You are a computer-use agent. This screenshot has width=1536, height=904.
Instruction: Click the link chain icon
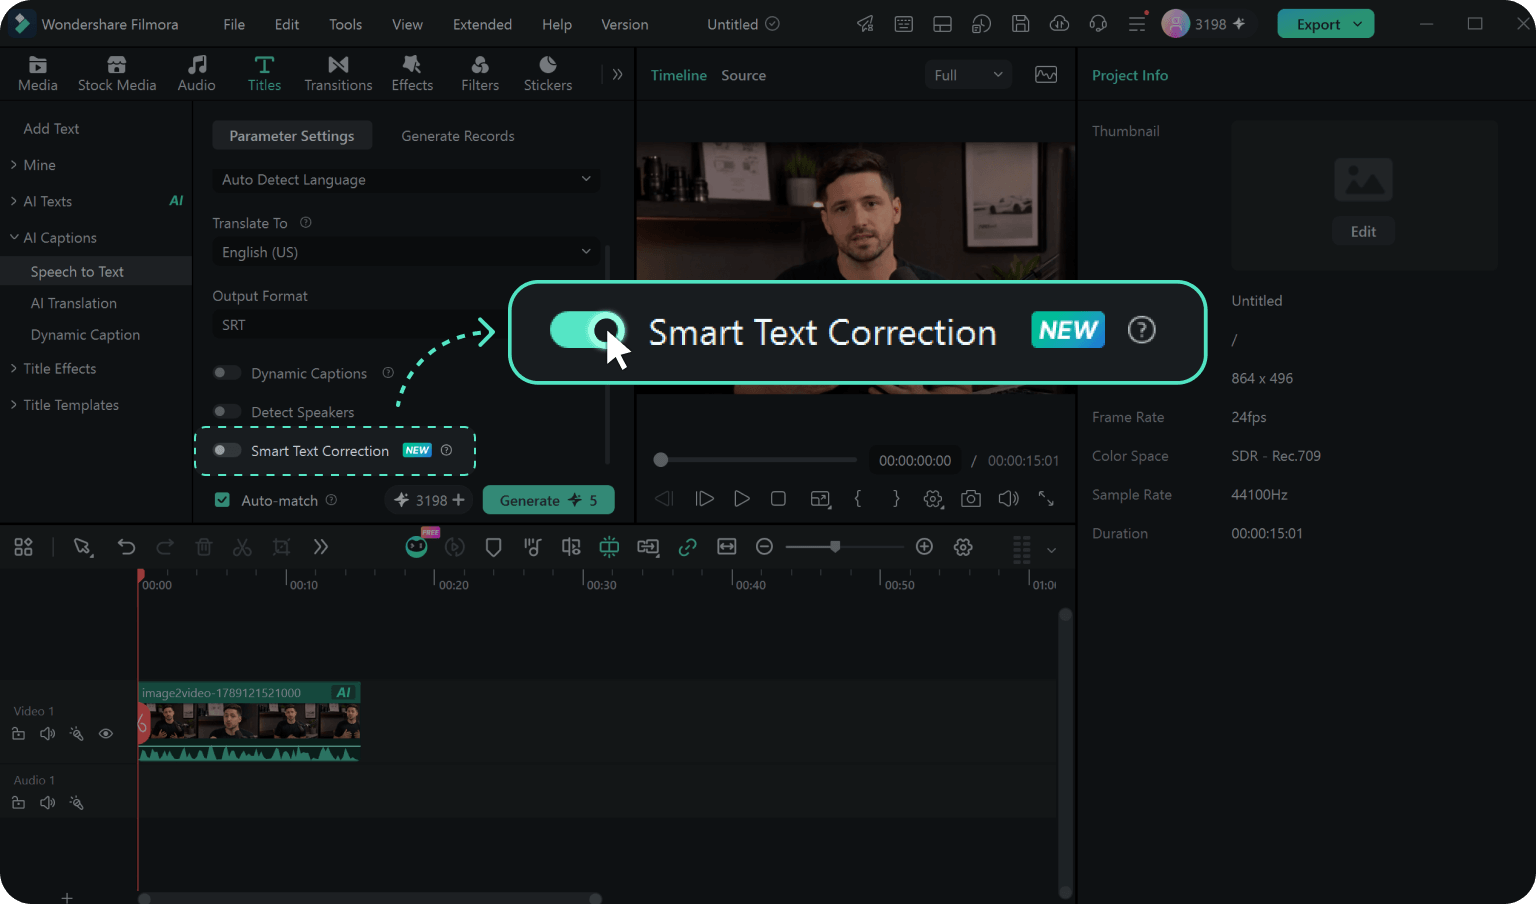tap(687, 547)
